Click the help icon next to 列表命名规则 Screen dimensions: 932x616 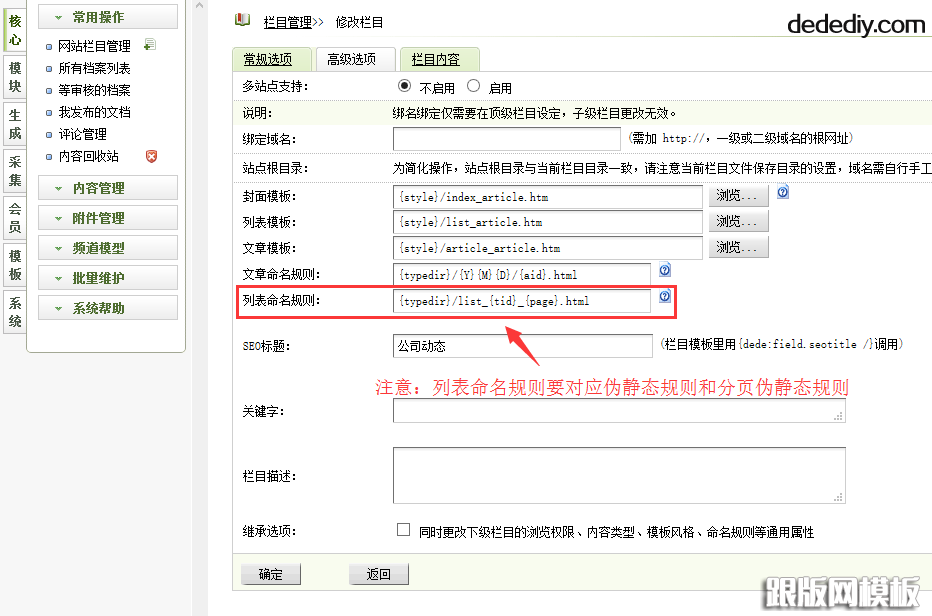tap(664, 297)
